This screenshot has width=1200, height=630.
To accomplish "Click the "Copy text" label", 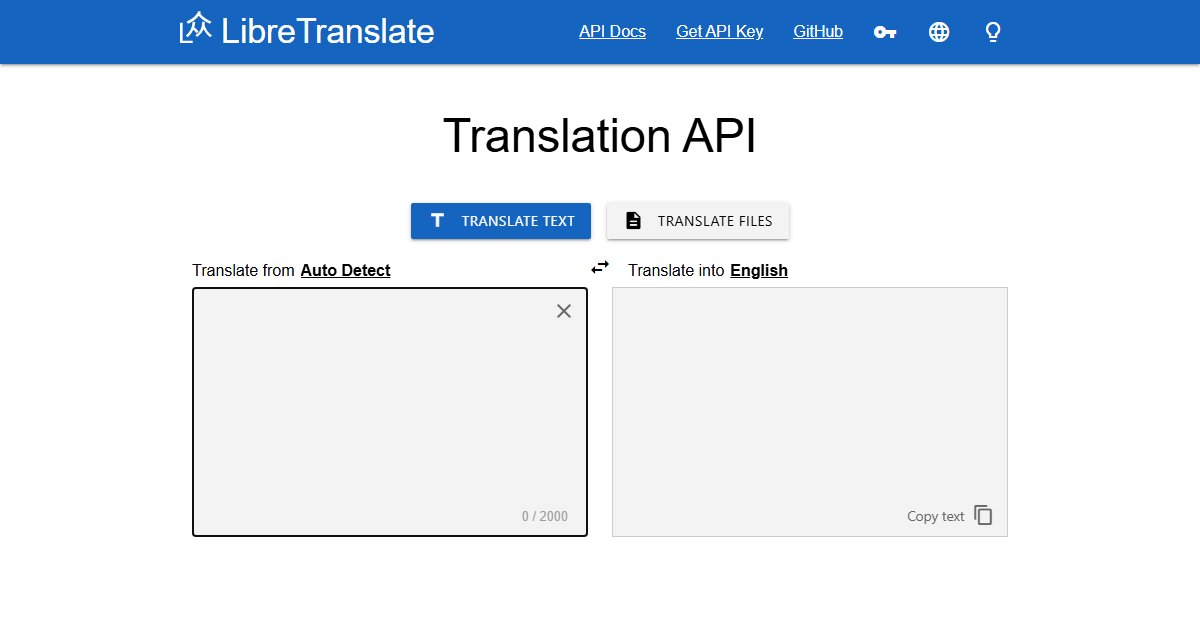I will click(x=936, y=516).
